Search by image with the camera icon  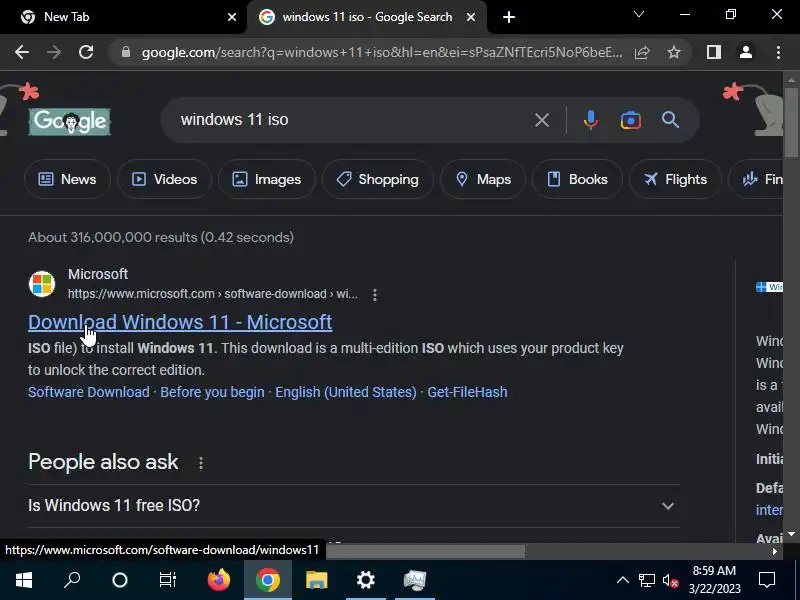pyautogui.click(x=631, y=120)
